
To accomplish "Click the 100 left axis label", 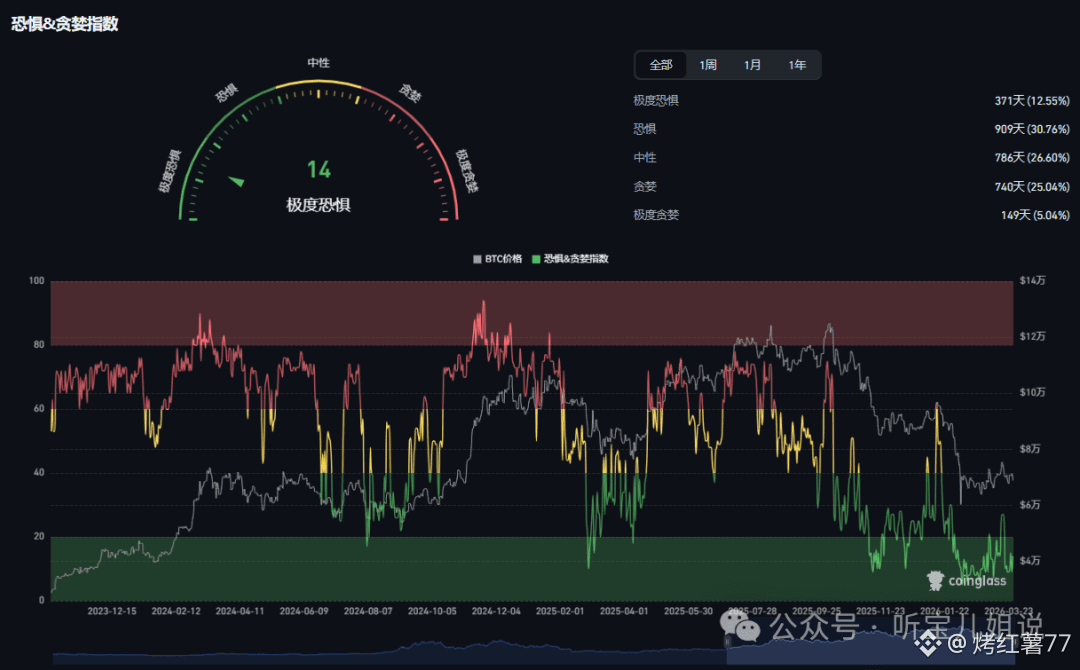I will pyautogui.click(x=37, y=280).
